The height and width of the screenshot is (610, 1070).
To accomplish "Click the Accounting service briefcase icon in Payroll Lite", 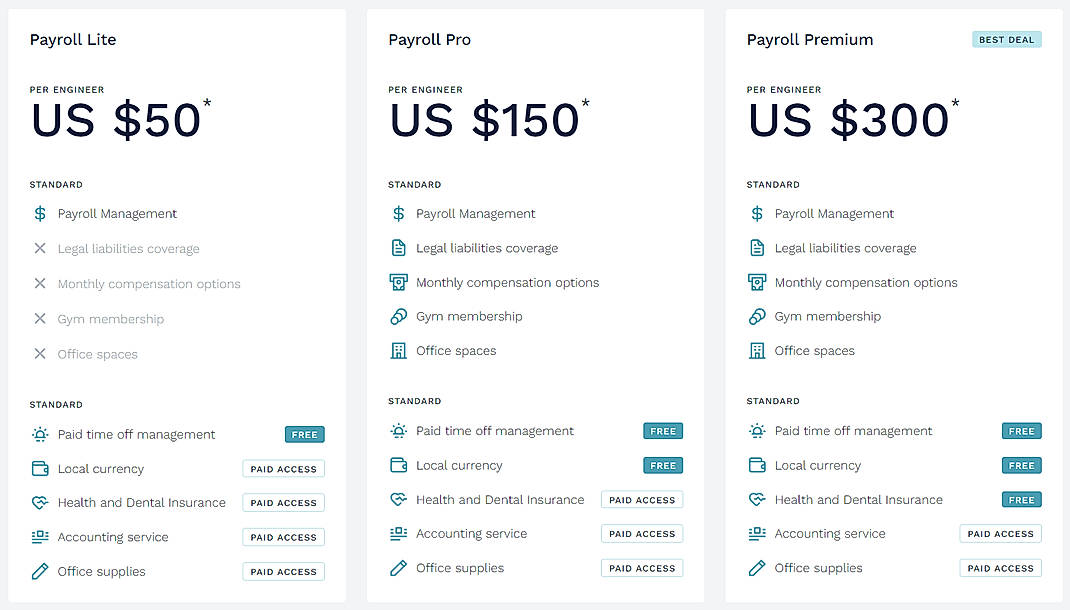I will (x=40, y=537).
